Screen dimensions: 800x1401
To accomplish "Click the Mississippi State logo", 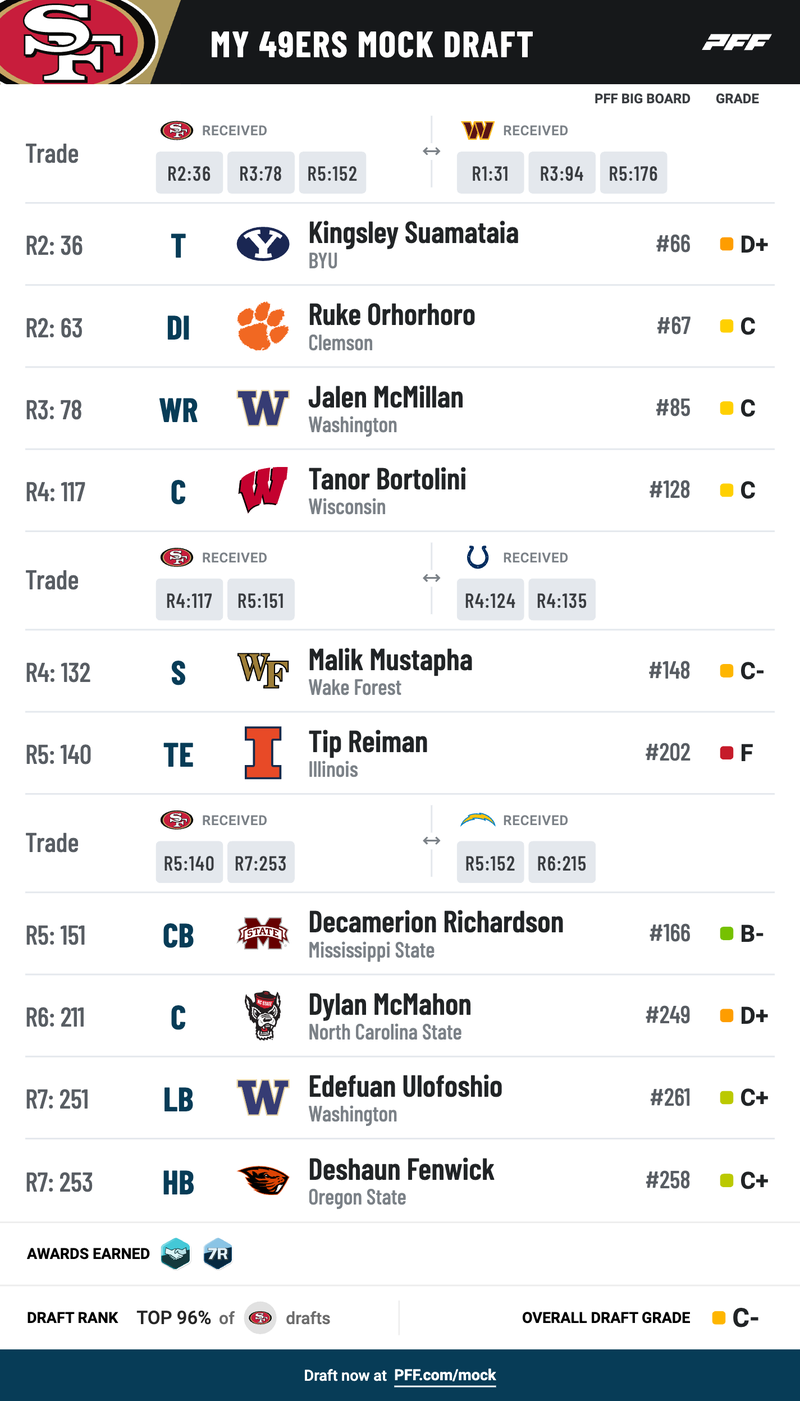I will click(x=263, y=935).
